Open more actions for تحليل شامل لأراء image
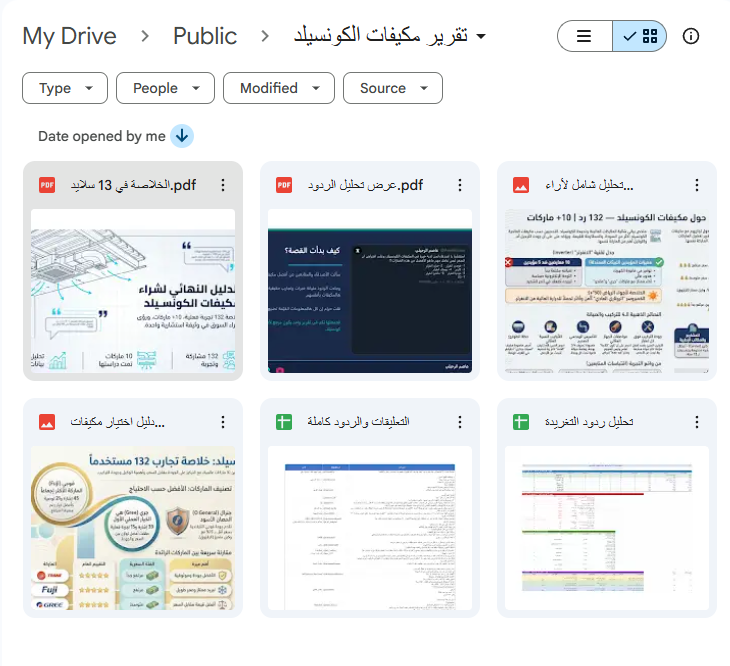The image size is (730, 666). point(697,185)
